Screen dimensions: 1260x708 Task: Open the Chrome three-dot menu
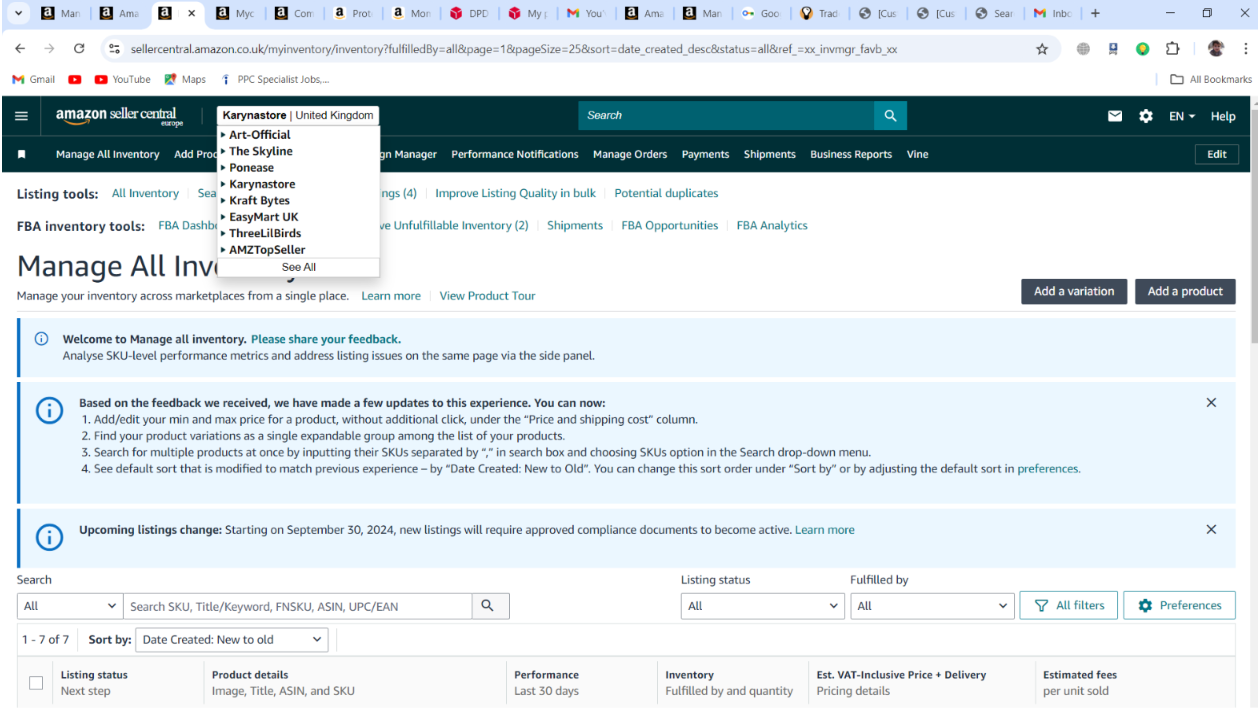[x=1245, y=49]
